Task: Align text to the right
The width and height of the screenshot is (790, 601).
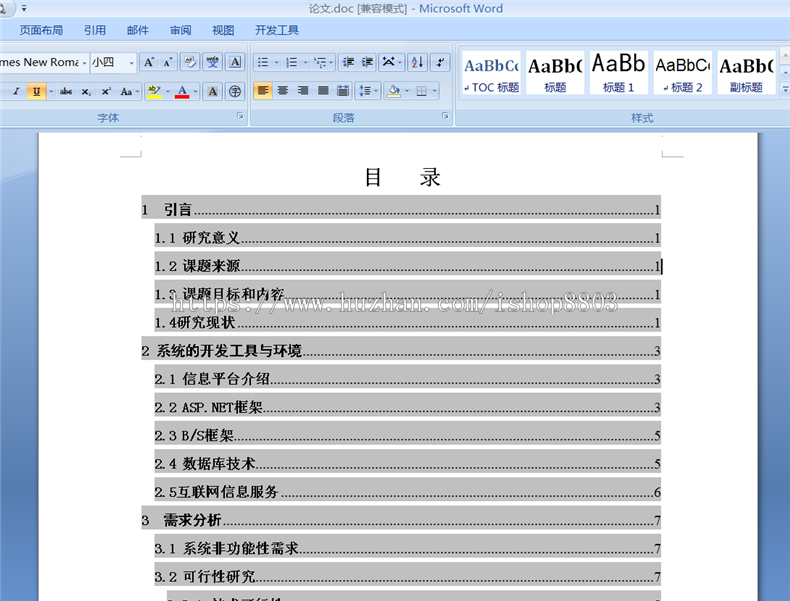Action: tap(303, 91)
